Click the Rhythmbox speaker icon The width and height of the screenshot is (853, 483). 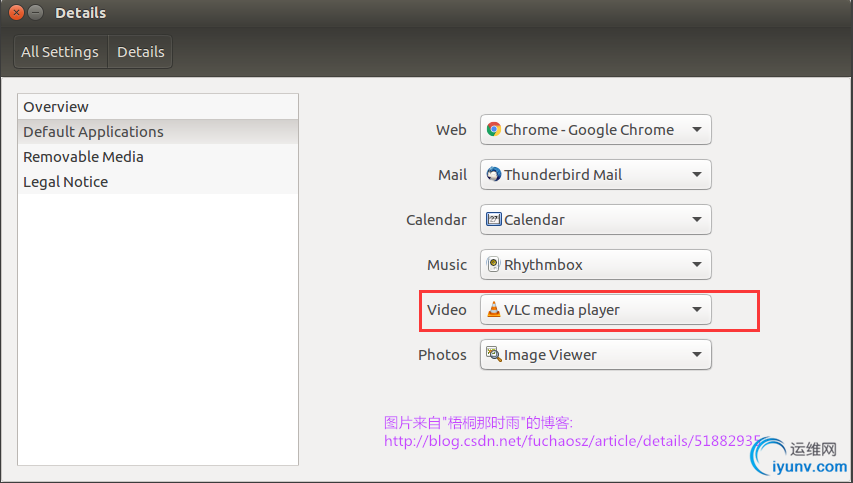tap(493, 264)
